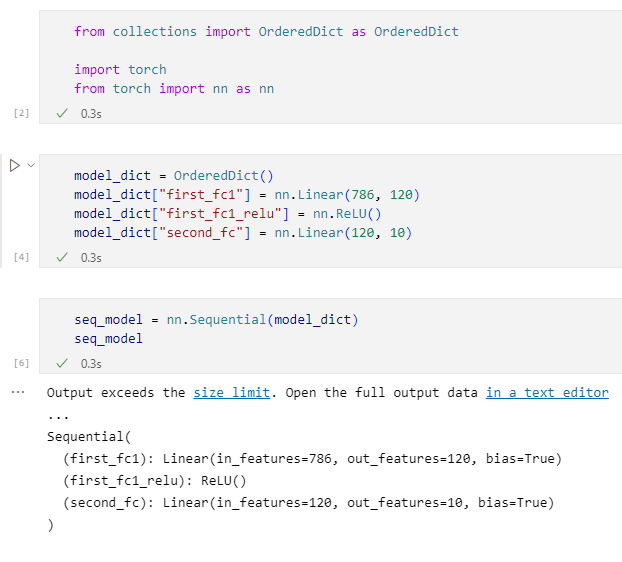Click the 0.3s execution time of imports cell
This screenshot has height=562, width=622.
tap(91, 114)
